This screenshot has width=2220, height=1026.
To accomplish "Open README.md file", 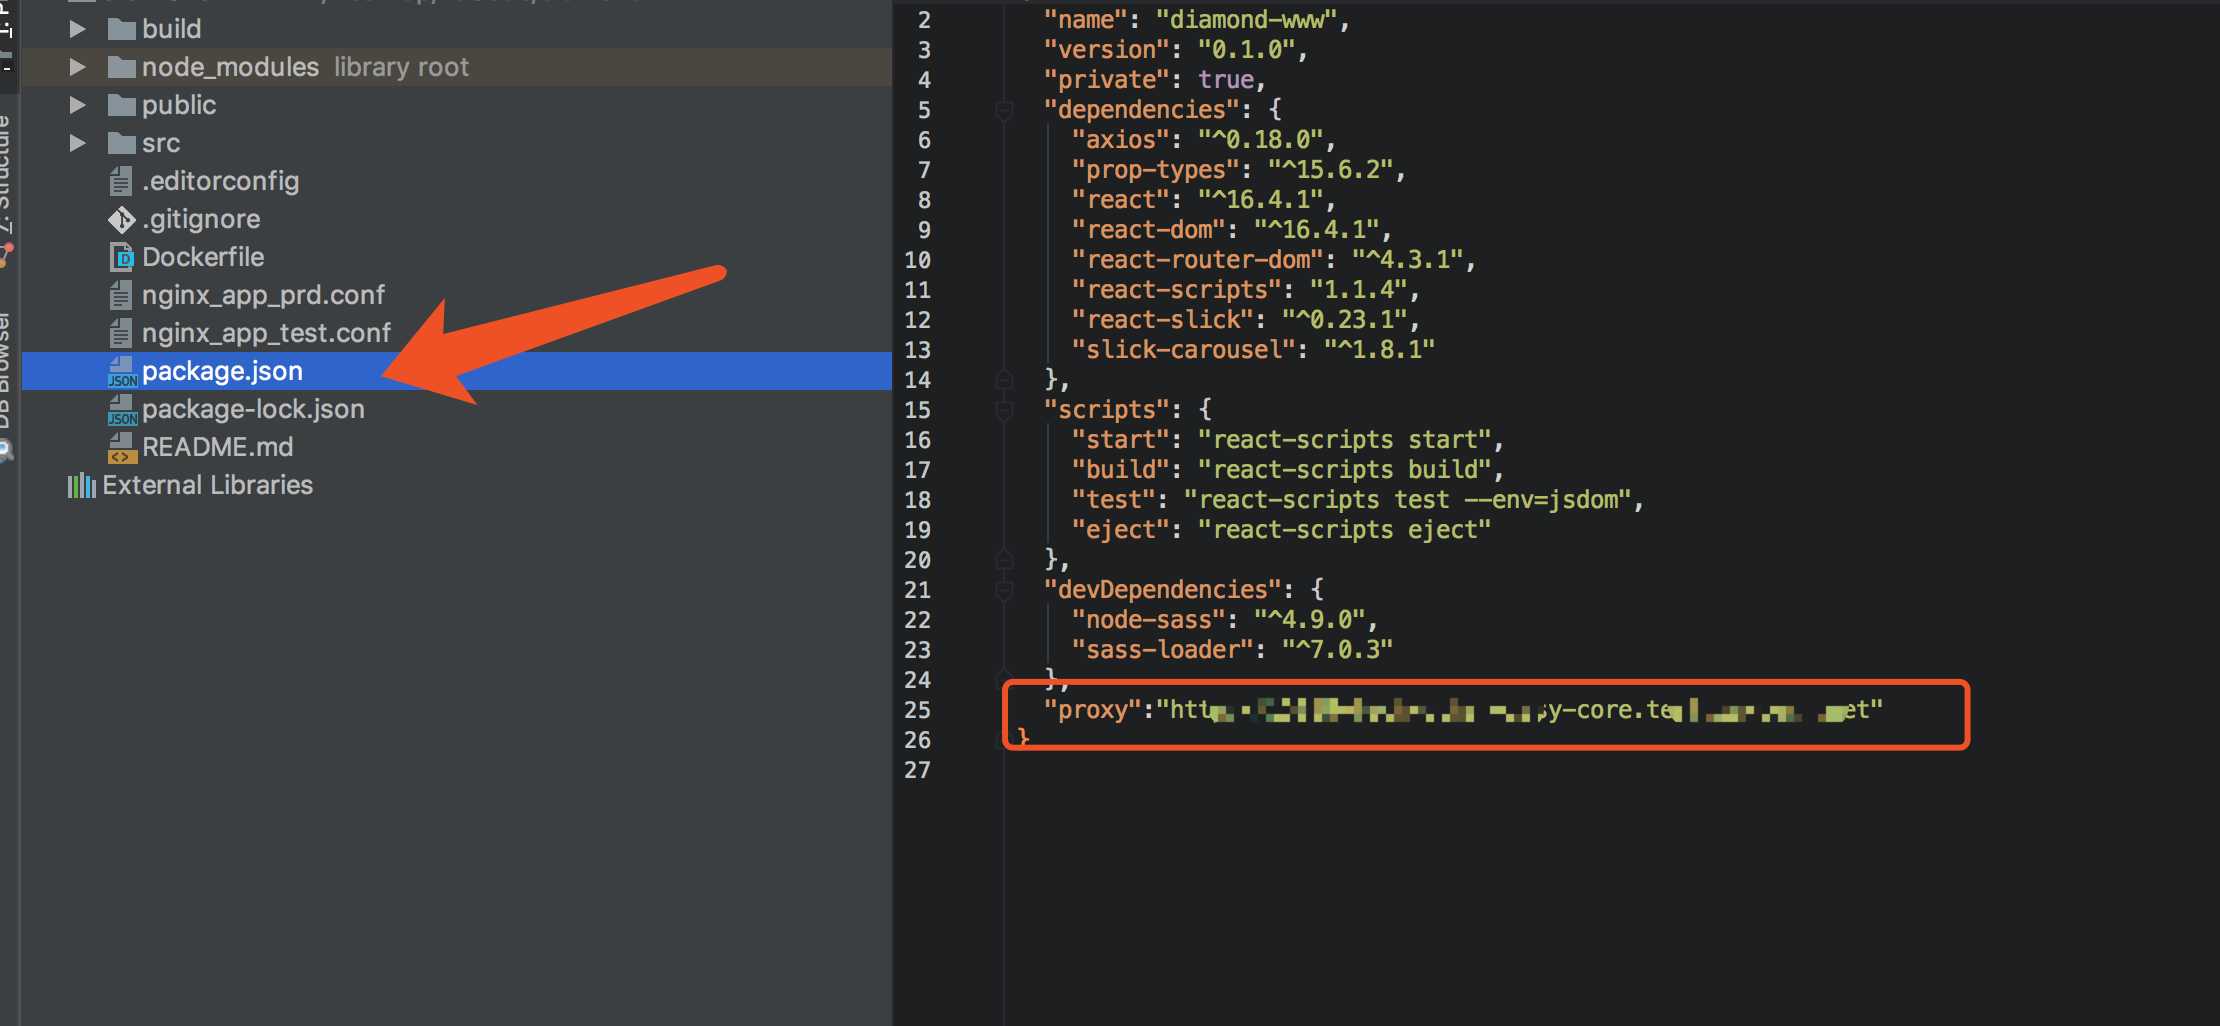I will point(217,447).
